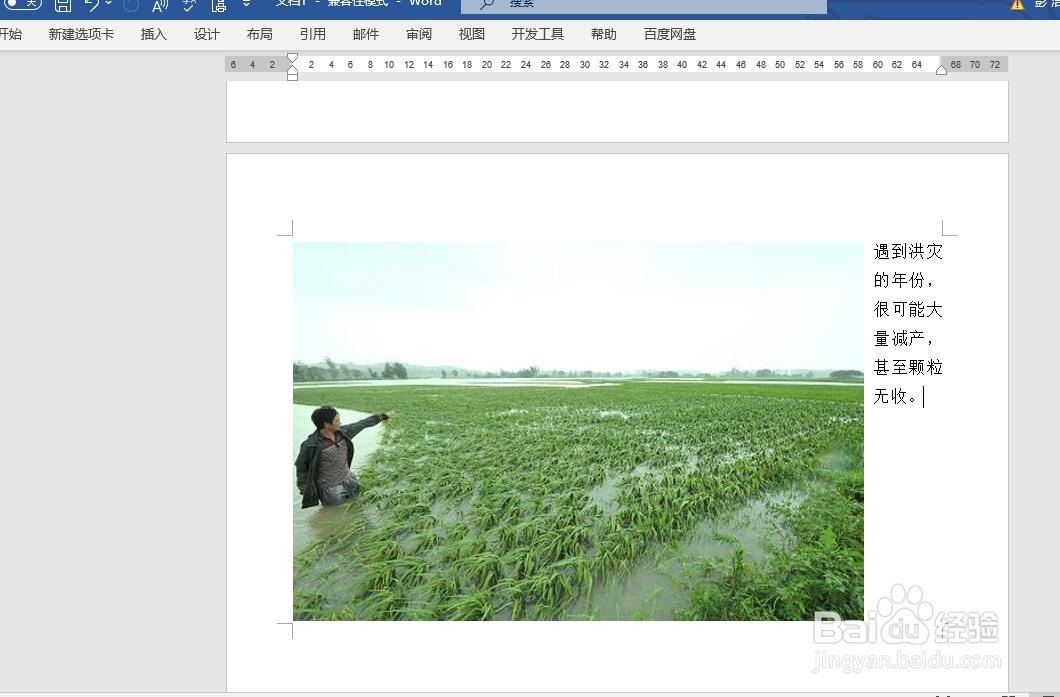This screenshot has width=1060, height=697.
Task: Click the print preview icon
Action: (x=219, y=5)
